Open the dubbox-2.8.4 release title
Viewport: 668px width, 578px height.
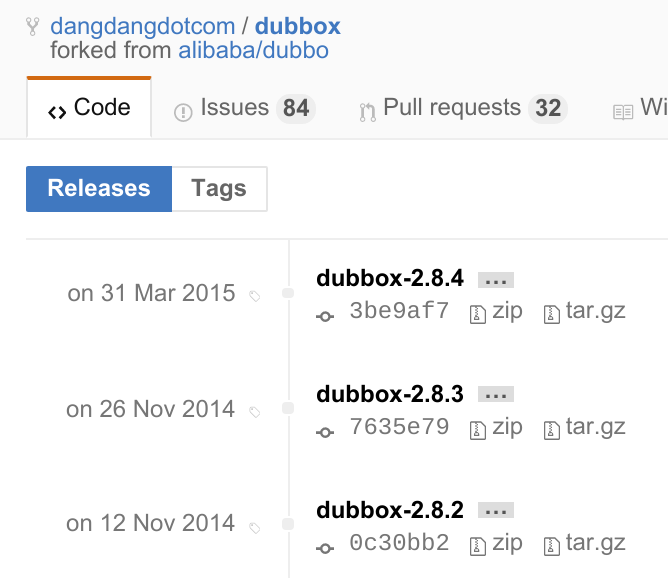point(390,279)
